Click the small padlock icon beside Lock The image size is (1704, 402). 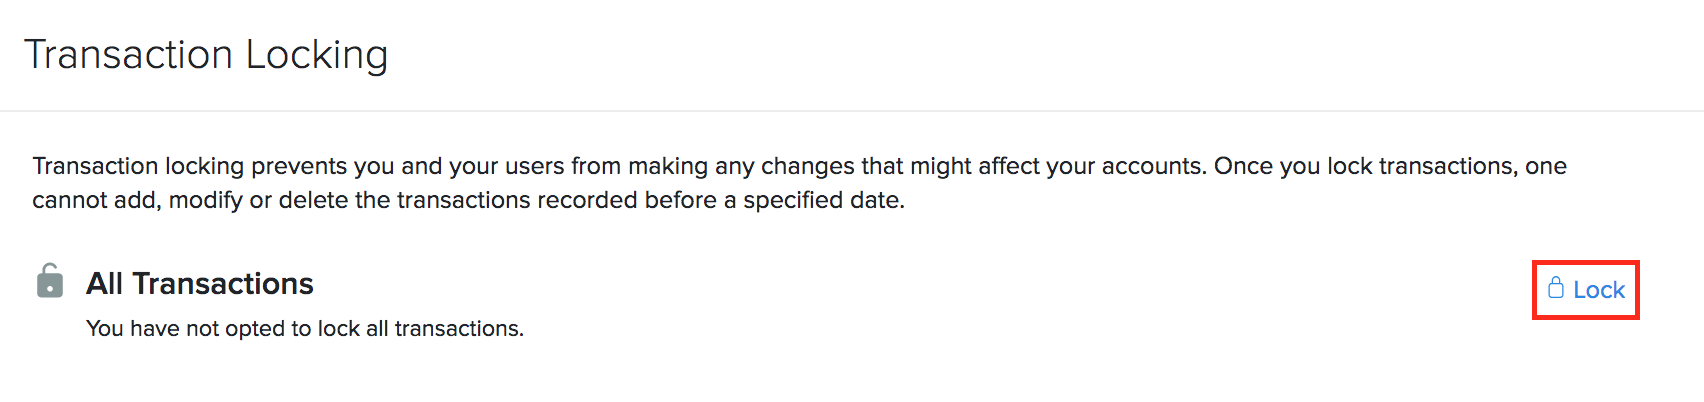(x=1556, y=288)
